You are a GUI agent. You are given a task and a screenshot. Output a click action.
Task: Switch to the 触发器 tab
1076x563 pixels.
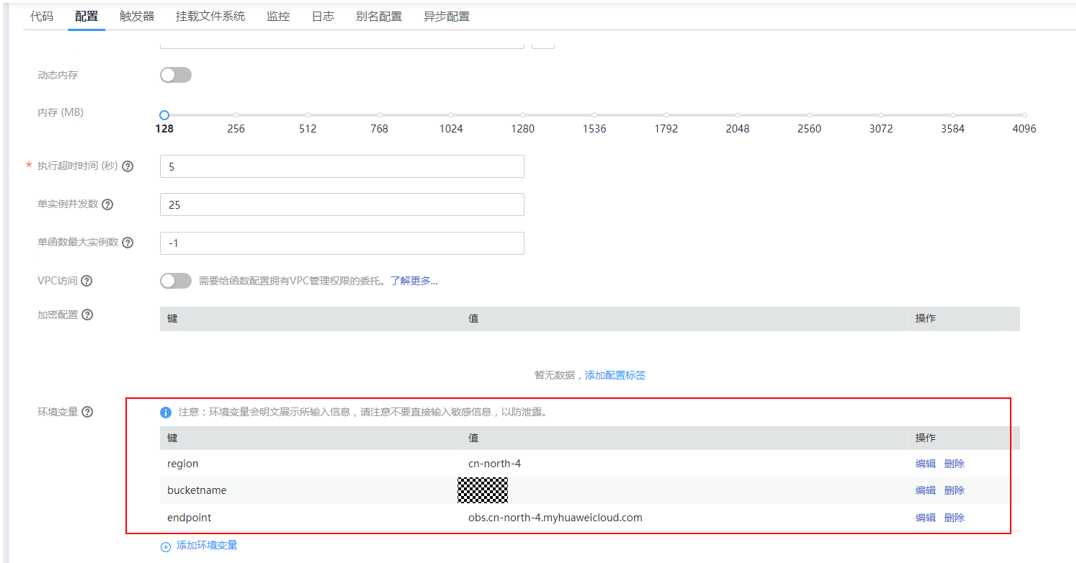(x=137, y=16)
